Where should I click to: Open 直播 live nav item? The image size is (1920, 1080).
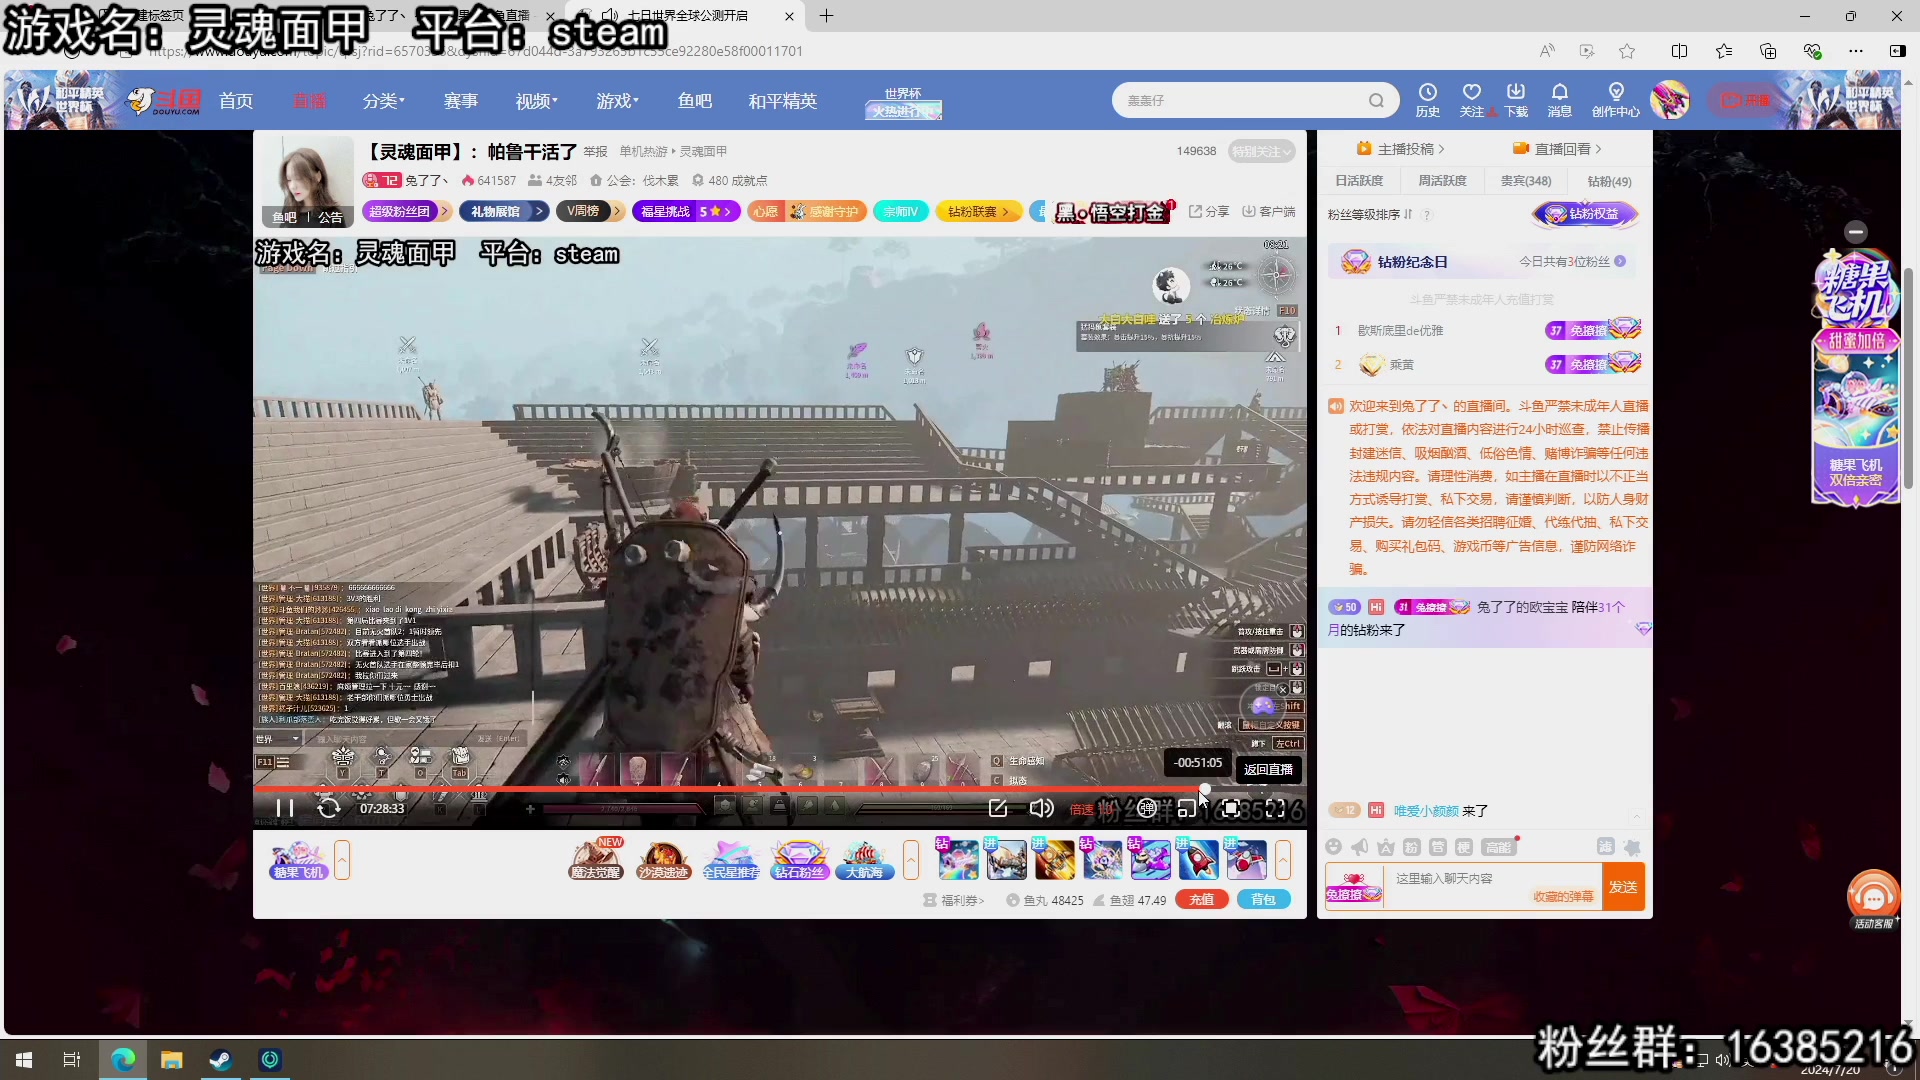[309, 100]
